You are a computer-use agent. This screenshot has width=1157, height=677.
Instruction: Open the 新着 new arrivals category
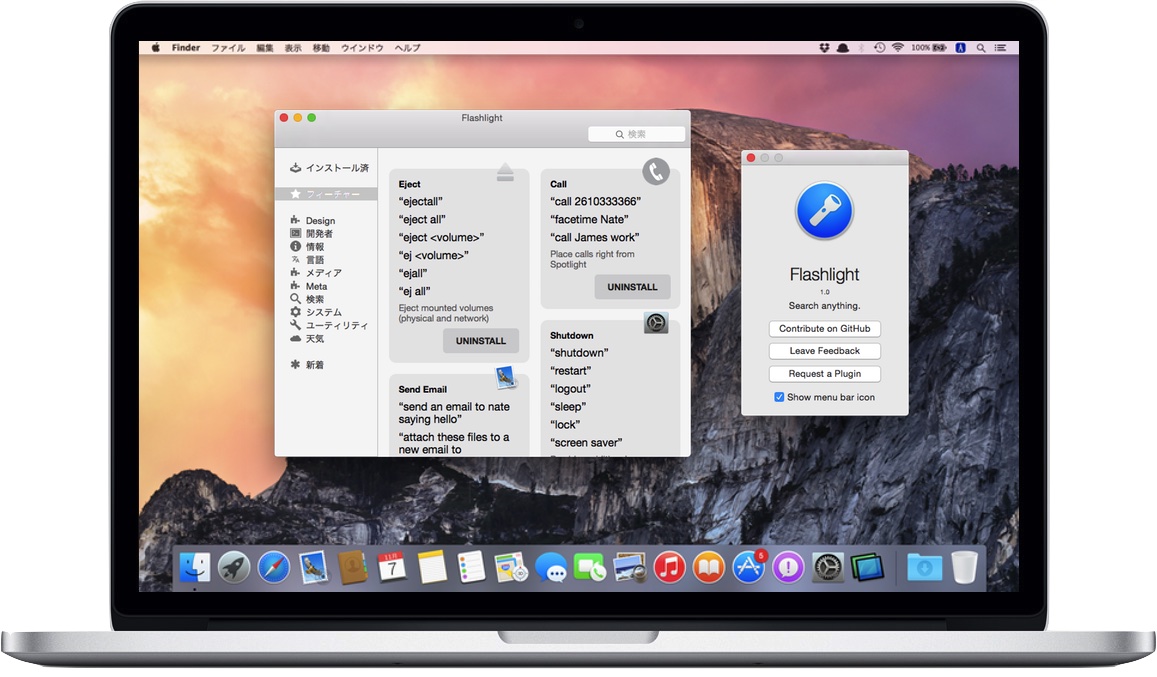tap(307, 365)
